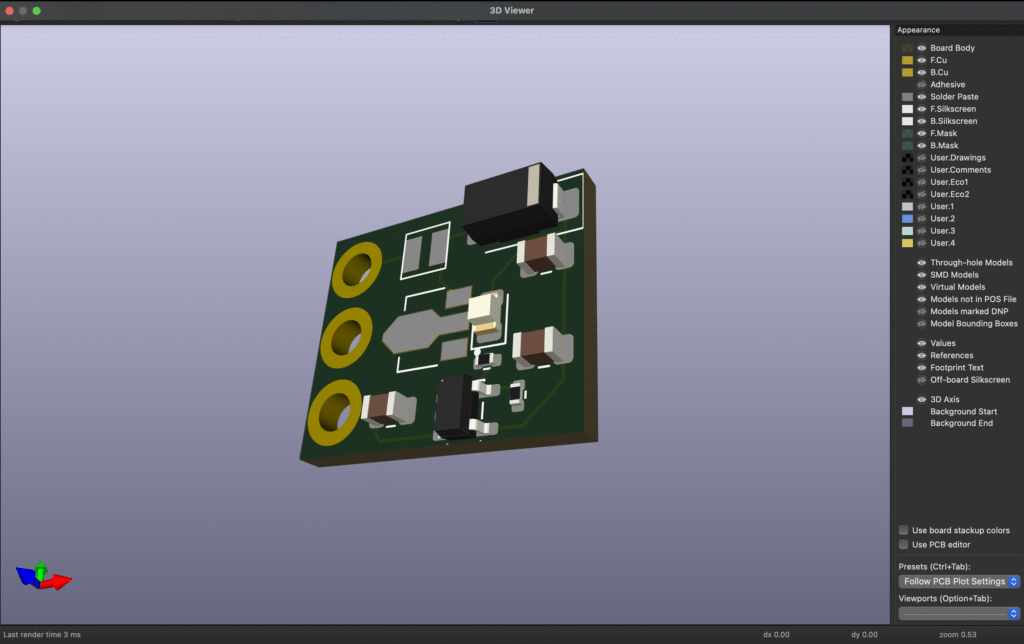1024x644 pixels.
Task: Hide Solder Paste layer eye icon
Action: 921,97
